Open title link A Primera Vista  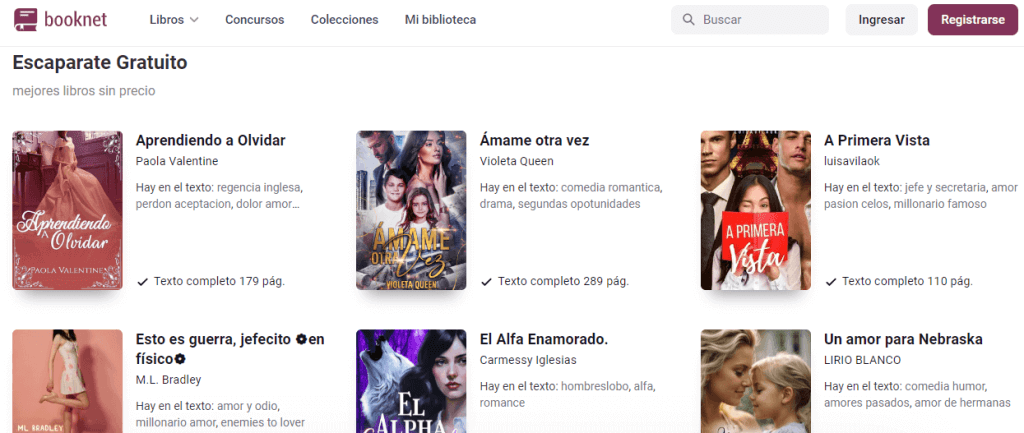coord(876,140)
